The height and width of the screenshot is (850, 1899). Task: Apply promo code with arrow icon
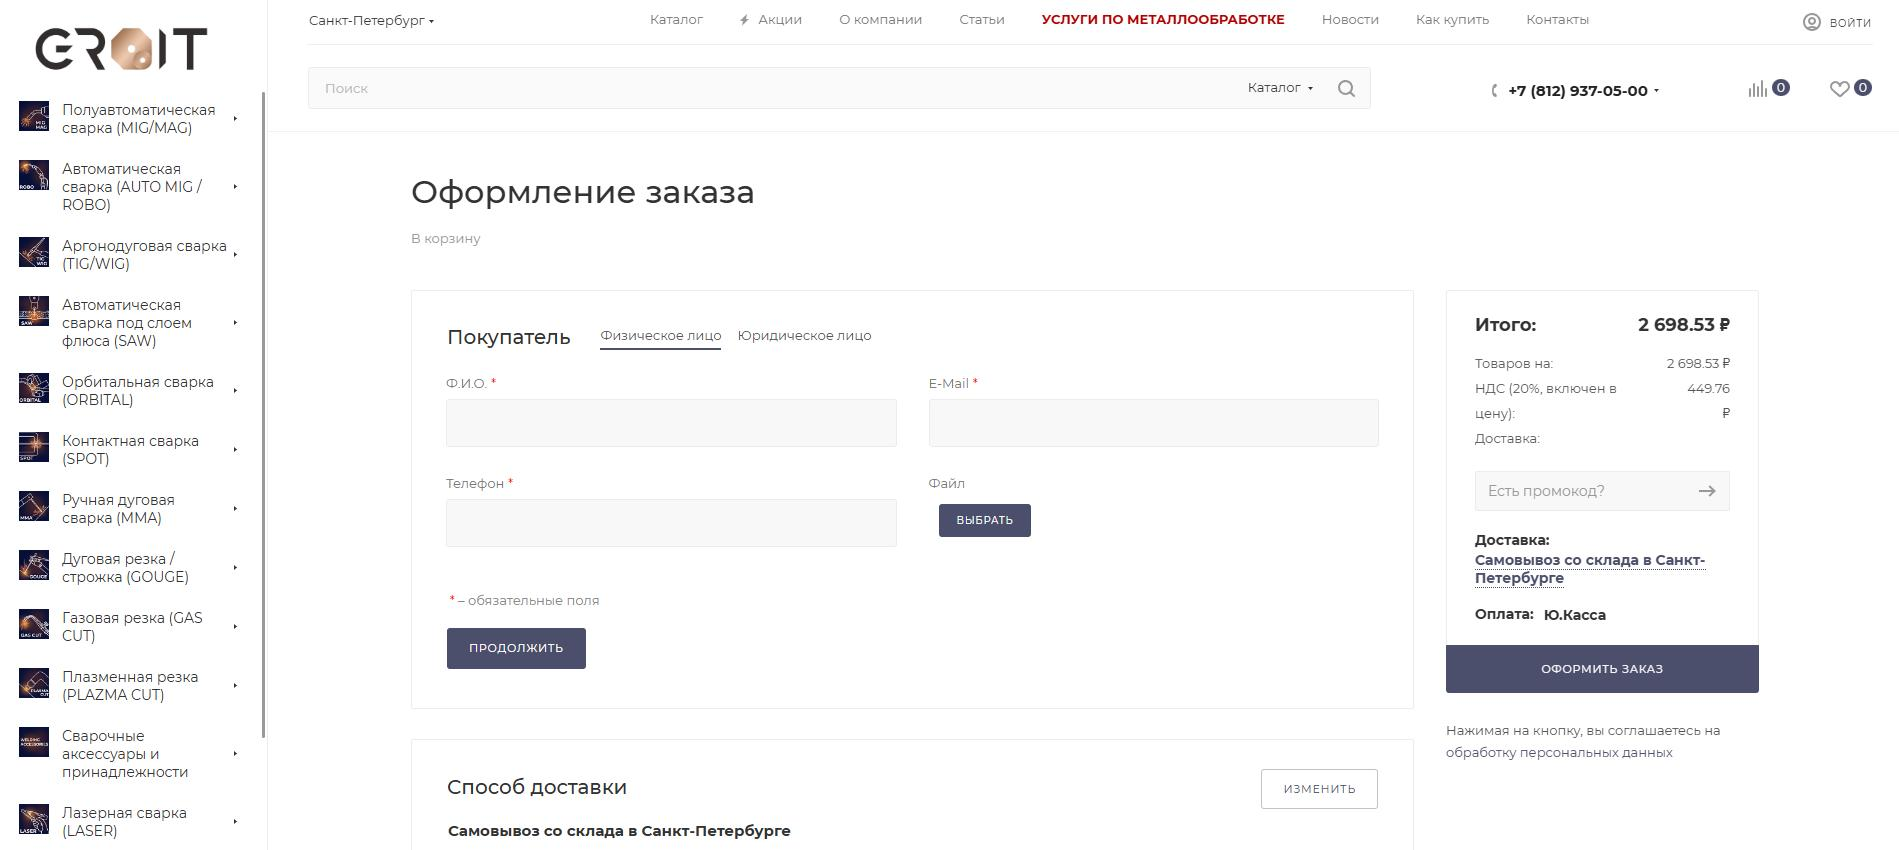[1707, 491]
